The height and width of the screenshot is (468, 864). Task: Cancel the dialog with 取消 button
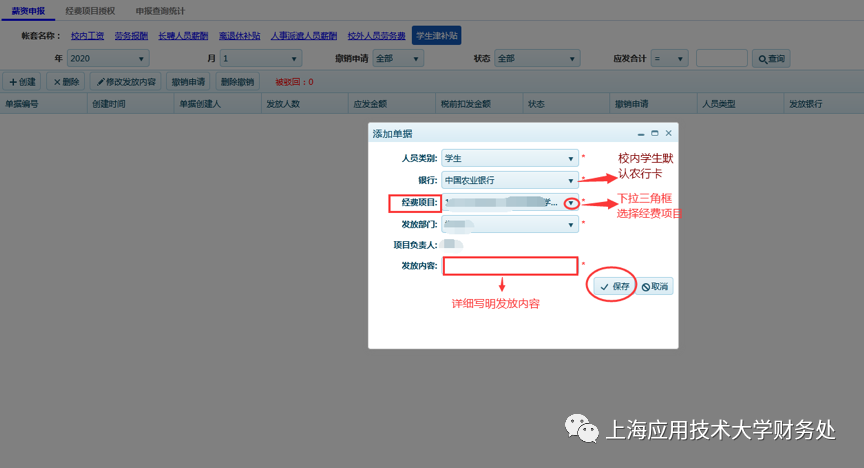[655, 286]
